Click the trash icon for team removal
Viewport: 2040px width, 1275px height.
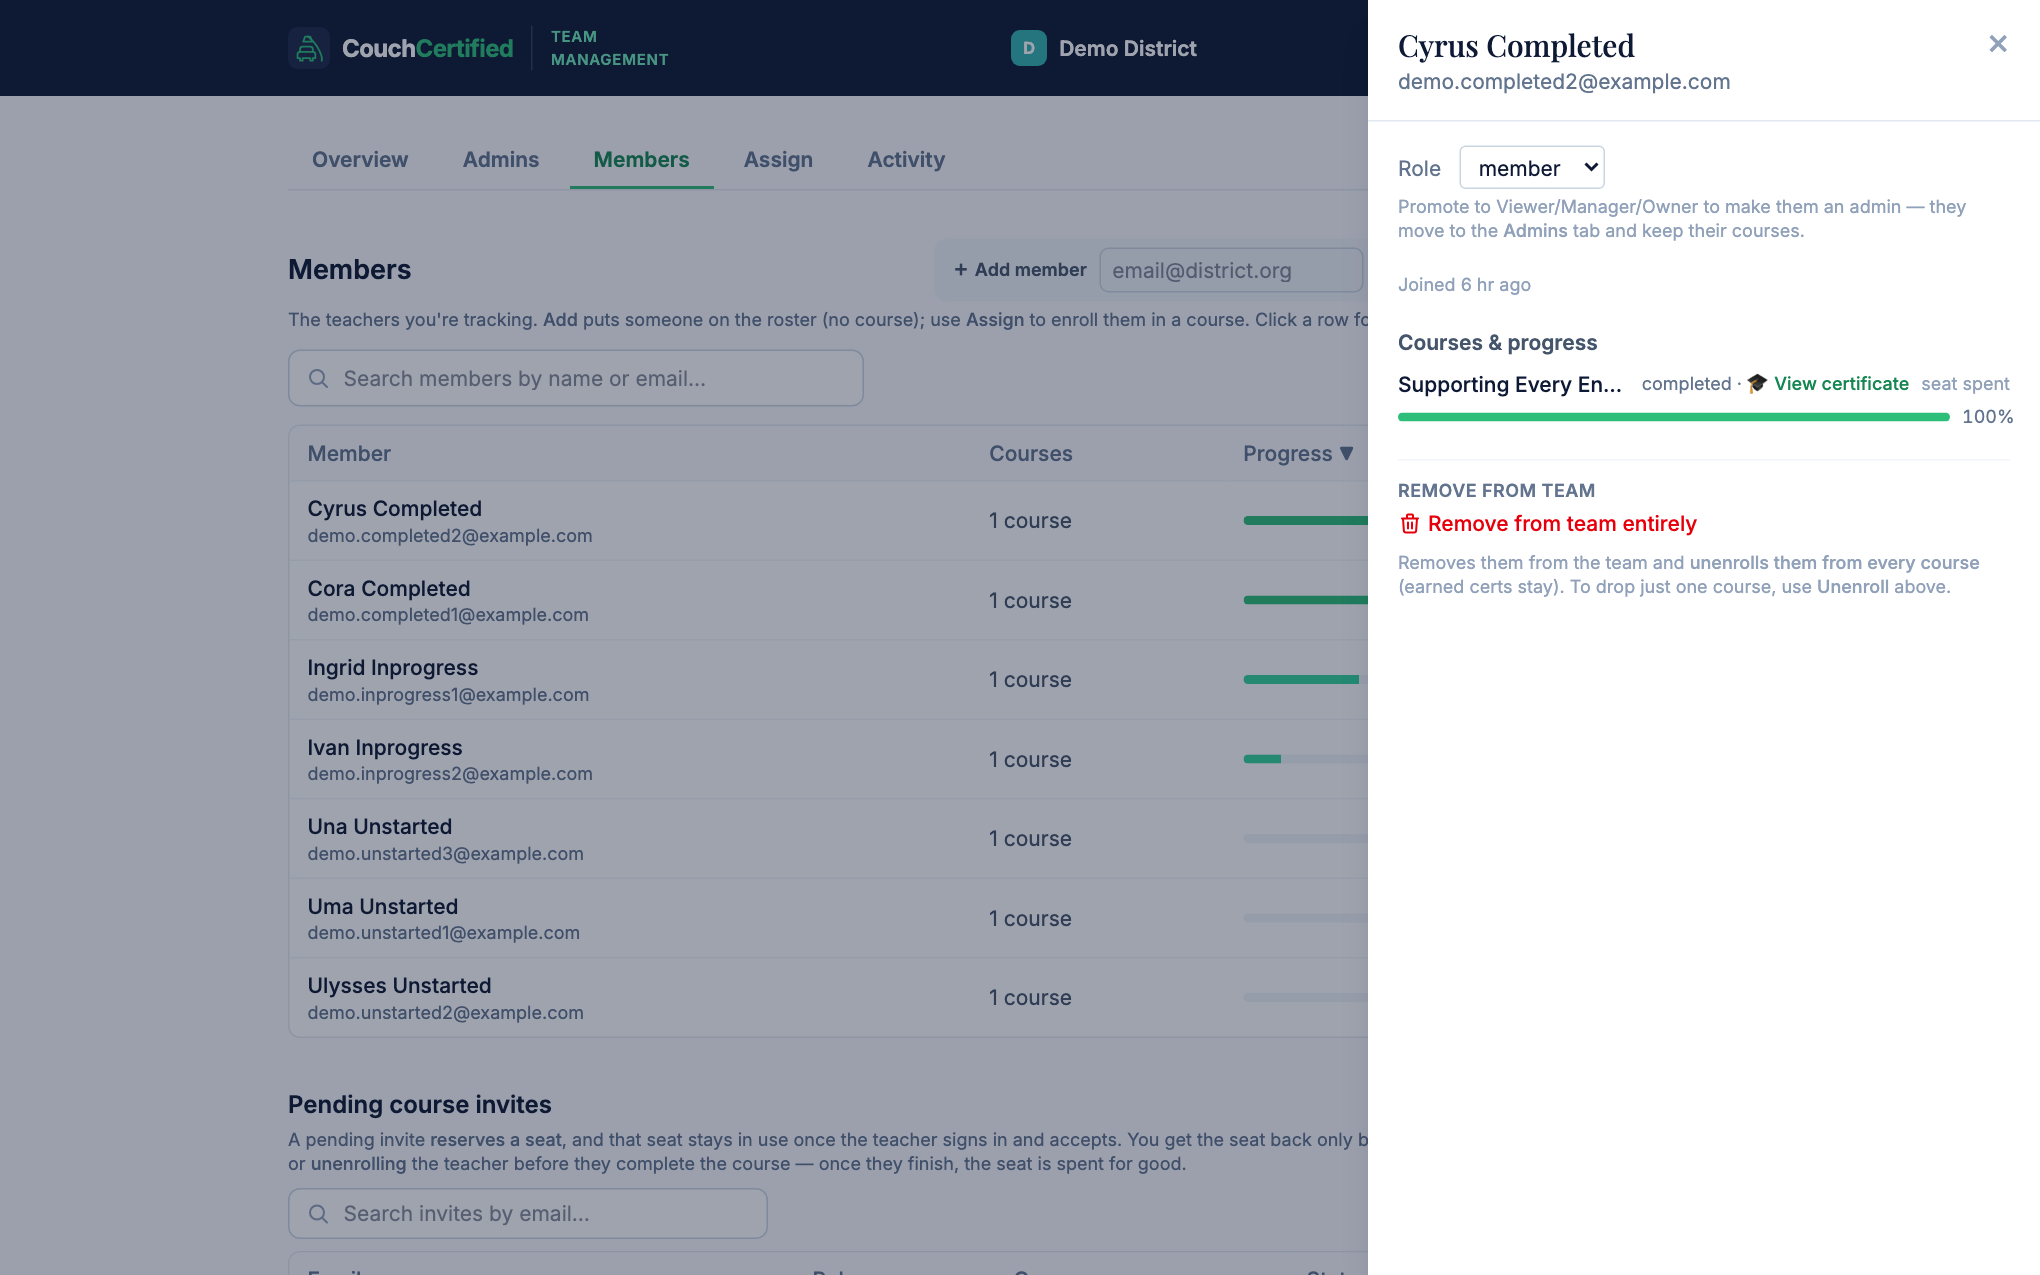tap(1409, 524)
